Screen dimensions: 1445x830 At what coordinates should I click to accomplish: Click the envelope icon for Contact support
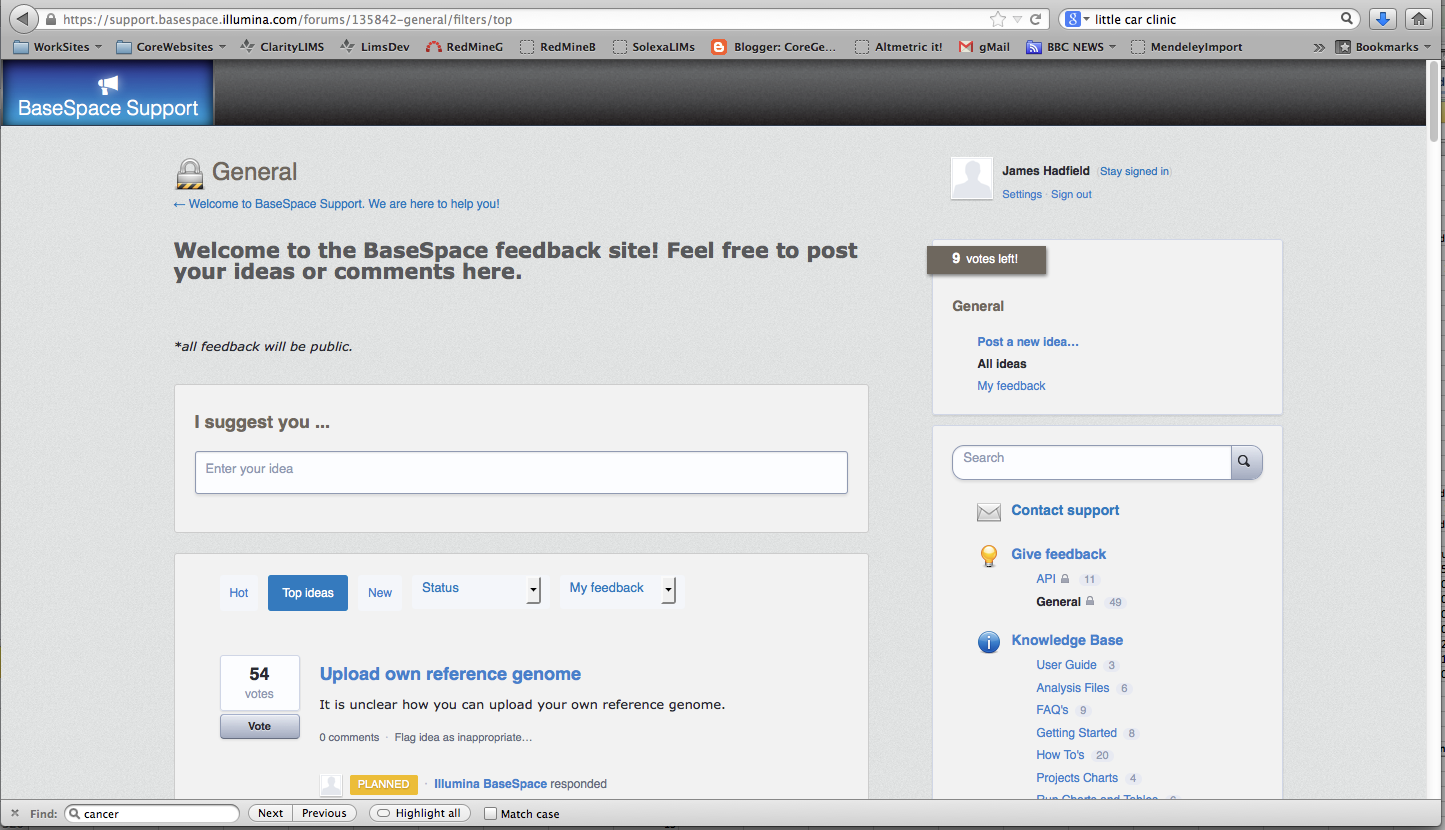click(x=988, y=512)
